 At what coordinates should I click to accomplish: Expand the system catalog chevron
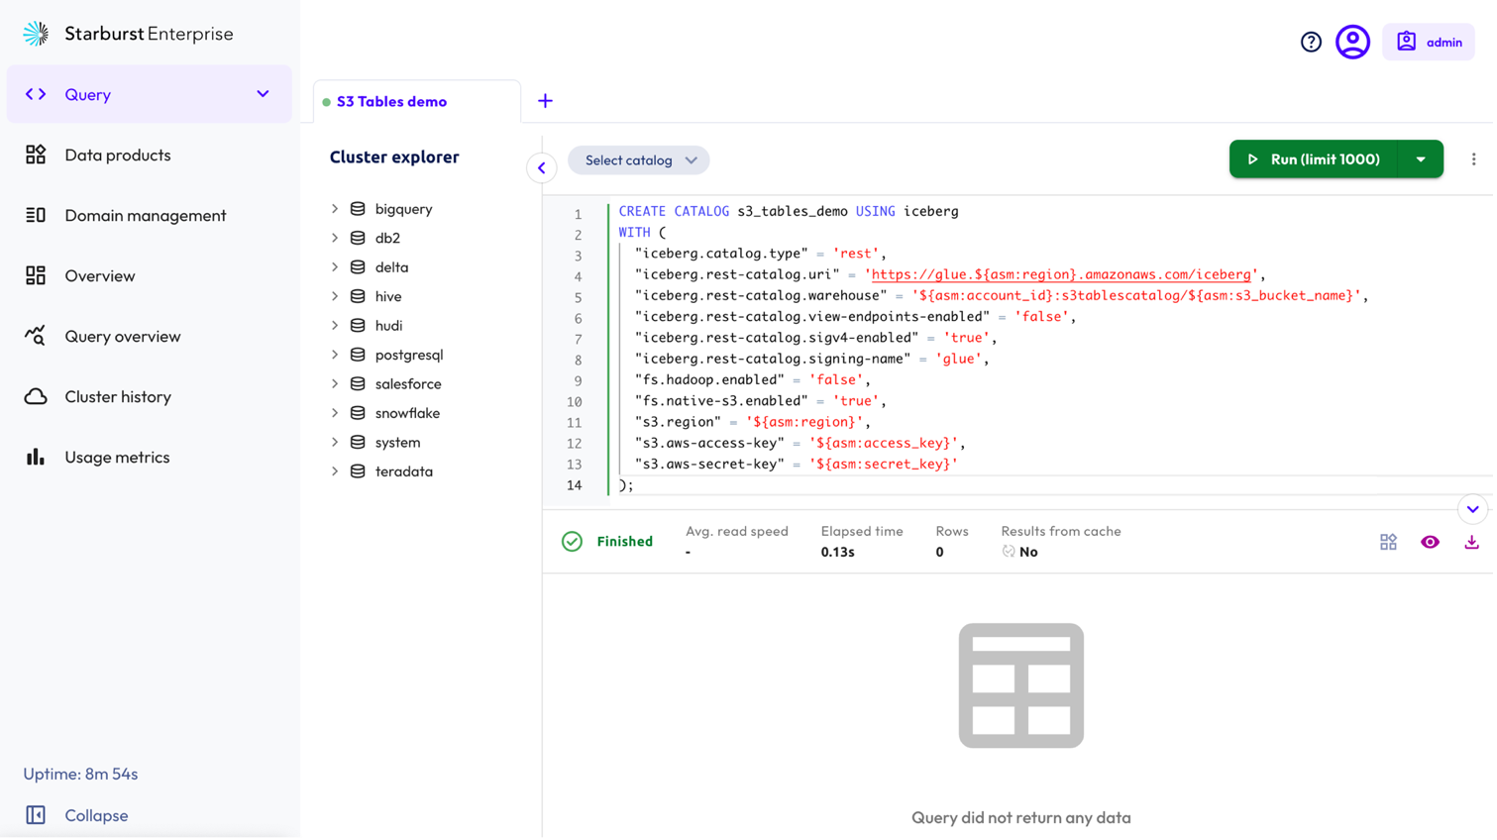pyautogui.click(x=335, y=443)
